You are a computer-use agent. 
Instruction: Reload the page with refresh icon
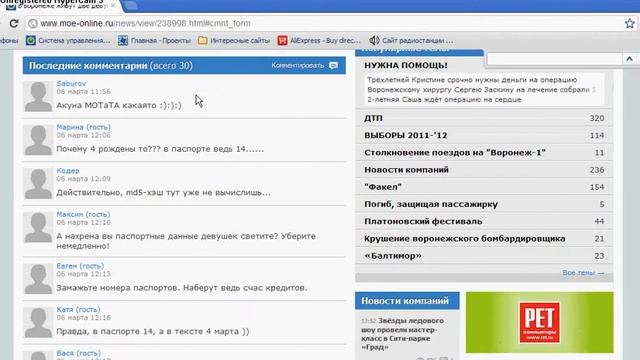point(14,24)
